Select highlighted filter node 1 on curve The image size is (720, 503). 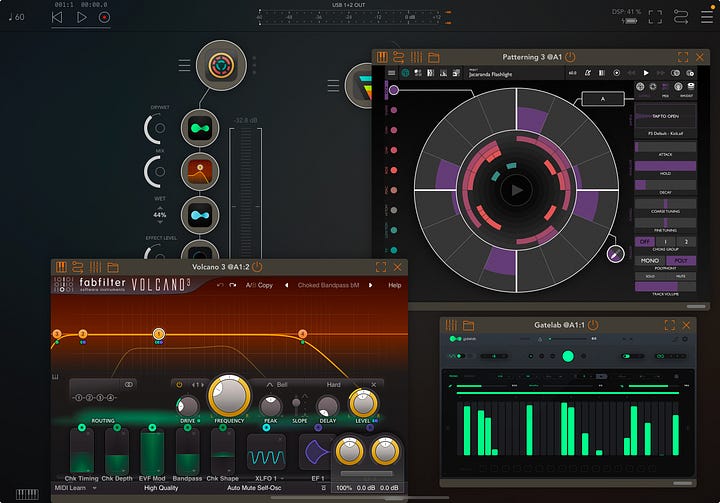[159, 333]
